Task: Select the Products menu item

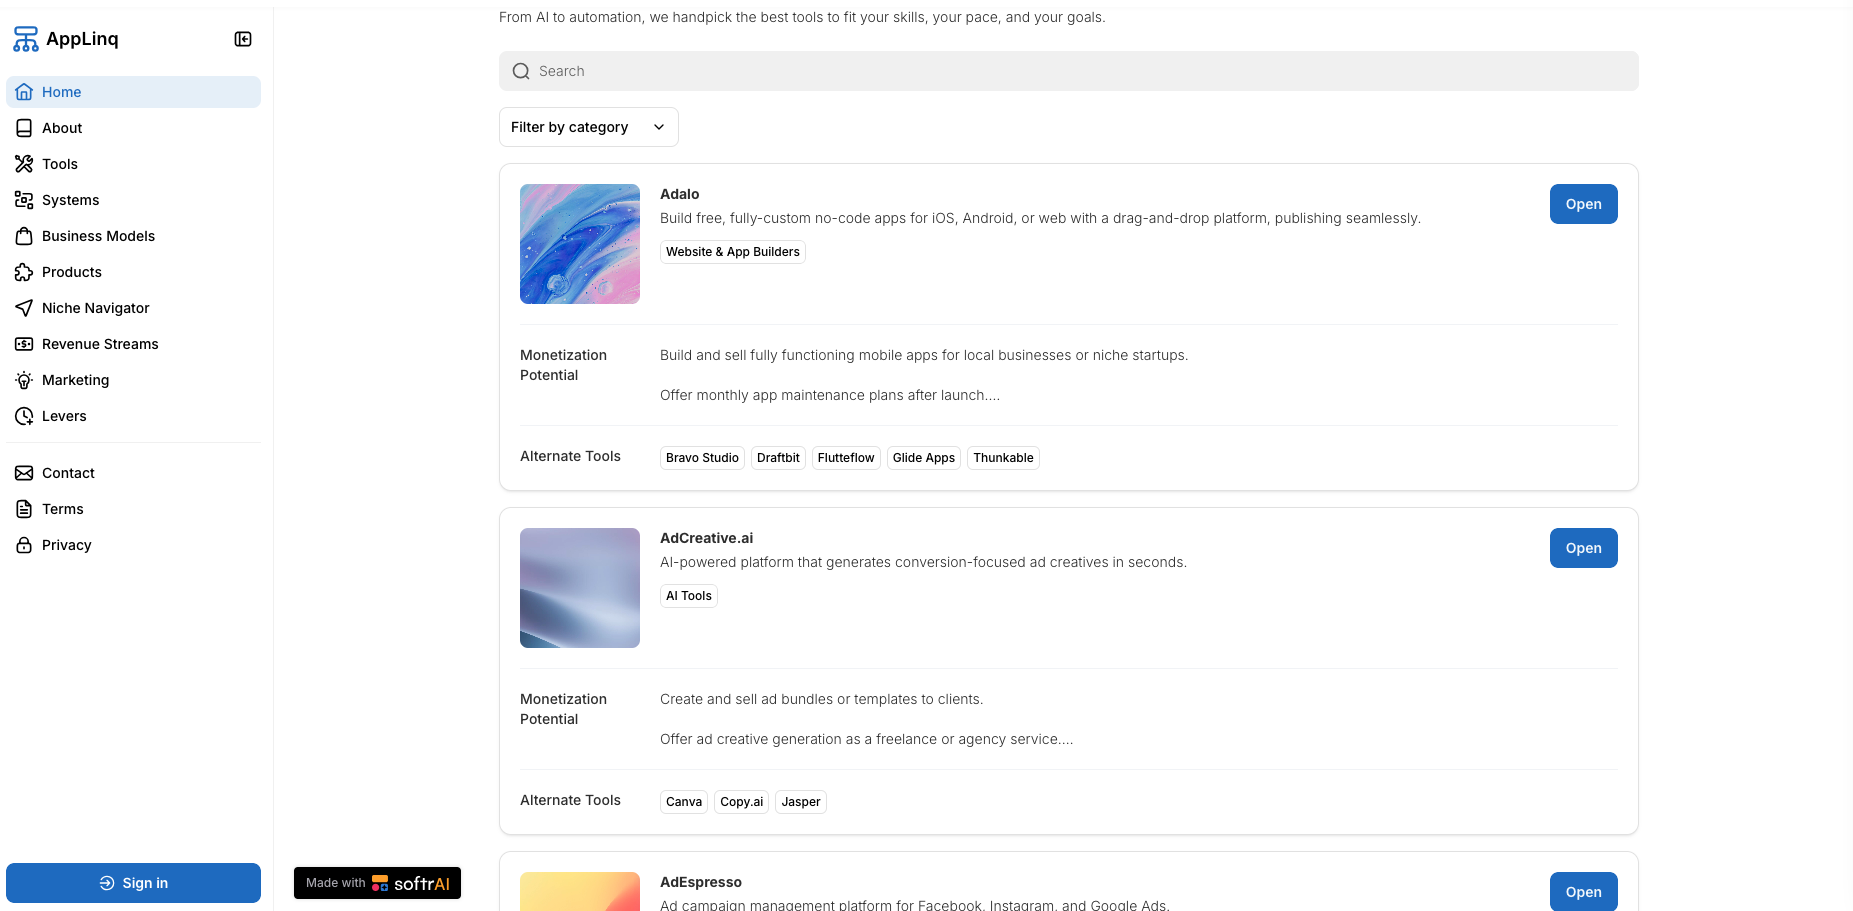Action: 133,272
